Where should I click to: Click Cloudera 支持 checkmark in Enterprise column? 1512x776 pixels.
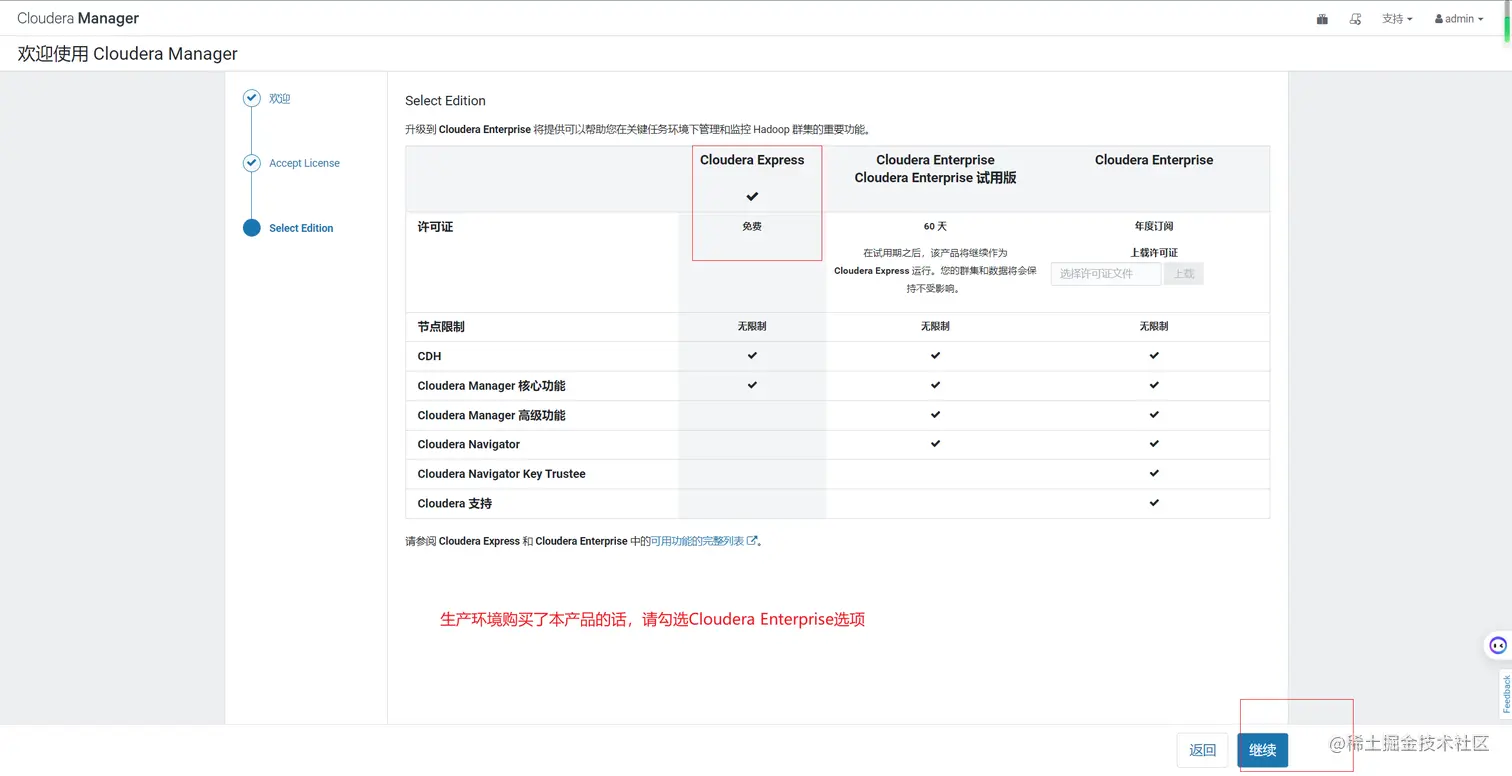[1154, 502]
